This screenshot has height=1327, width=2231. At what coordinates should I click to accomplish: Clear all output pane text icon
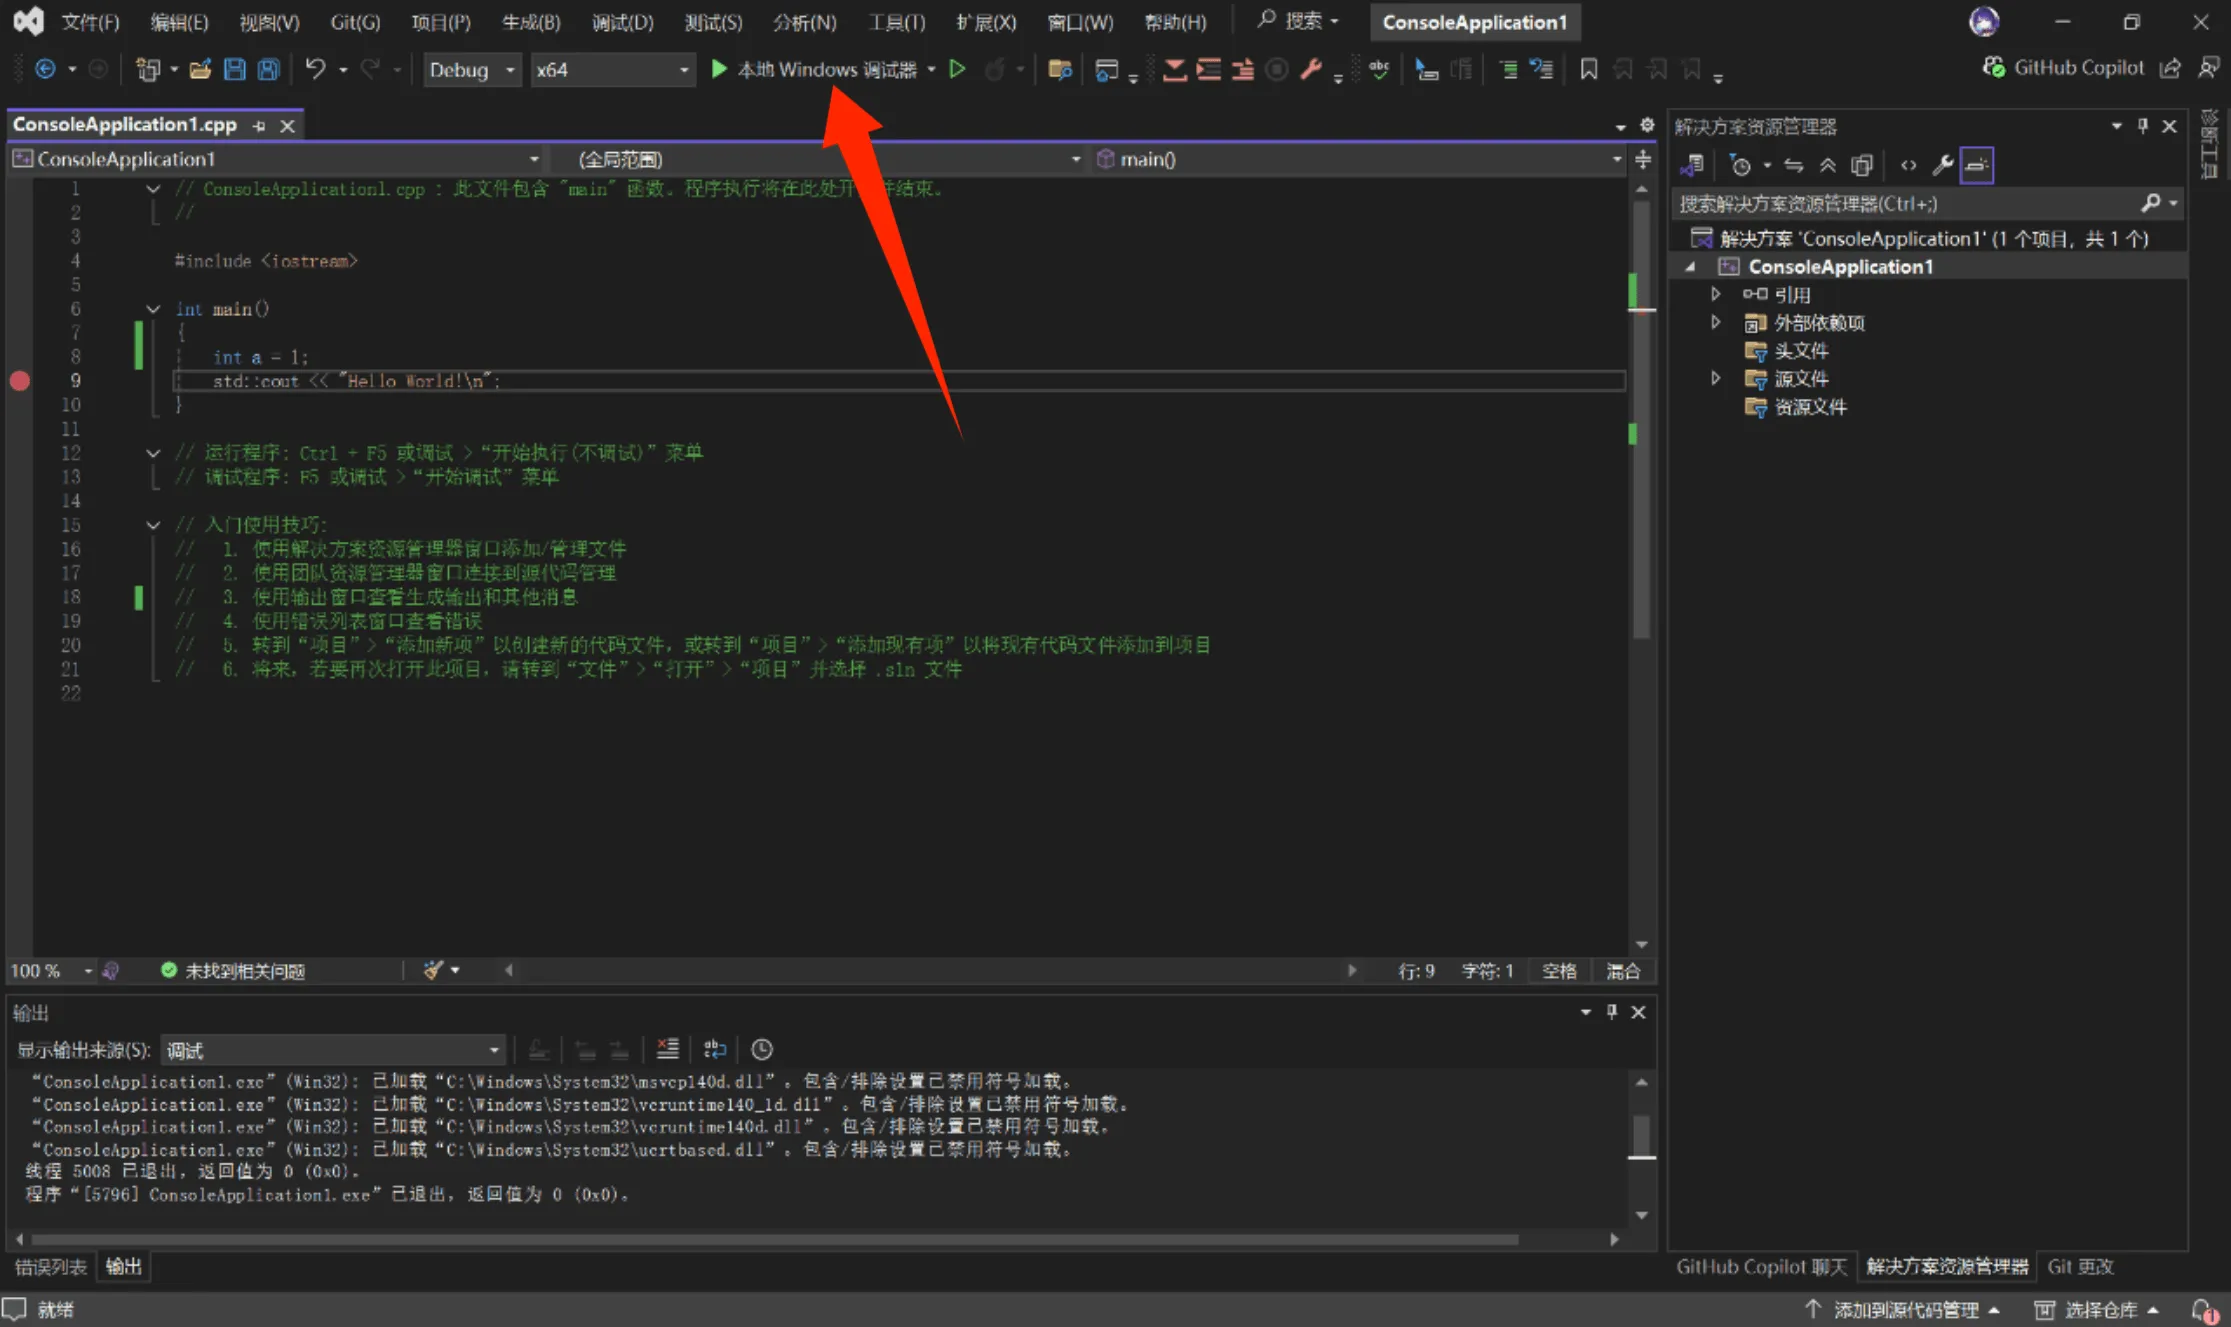[x=667, y=1049]
